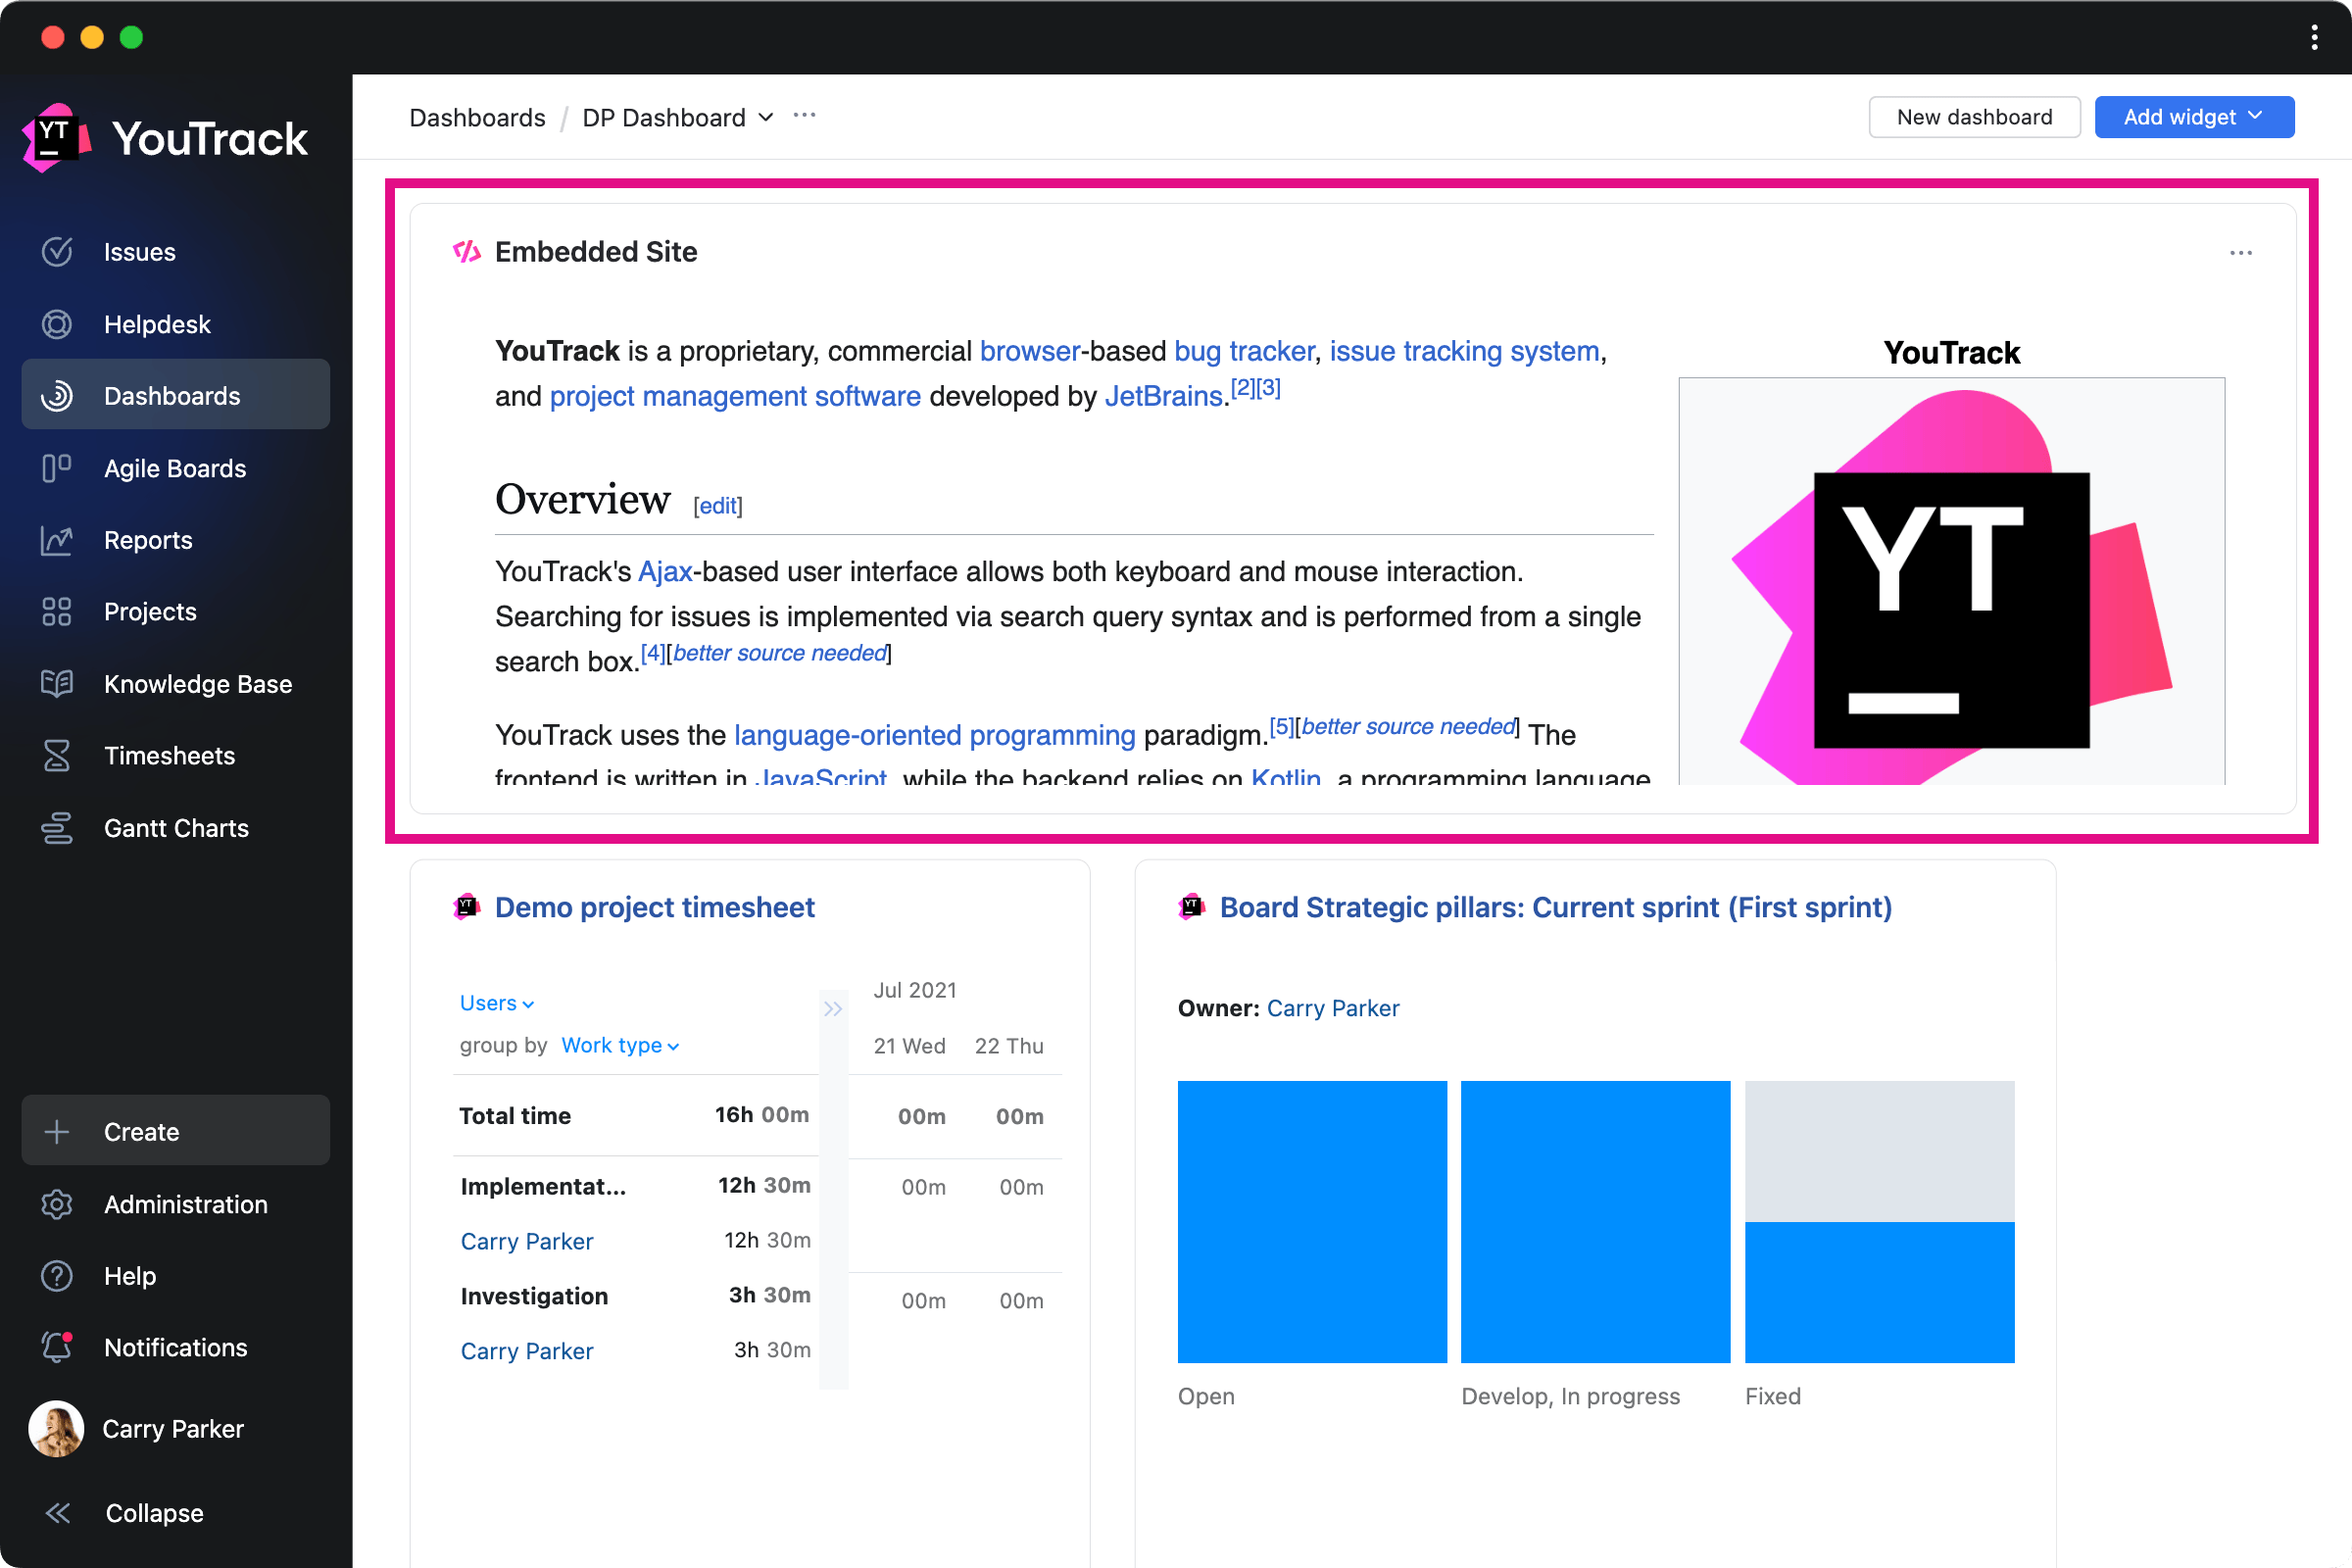Screen dimensions: 2352x1568
Task: Click the Fixed bar in sprint chart
Action: (x=1878, y=1291)
